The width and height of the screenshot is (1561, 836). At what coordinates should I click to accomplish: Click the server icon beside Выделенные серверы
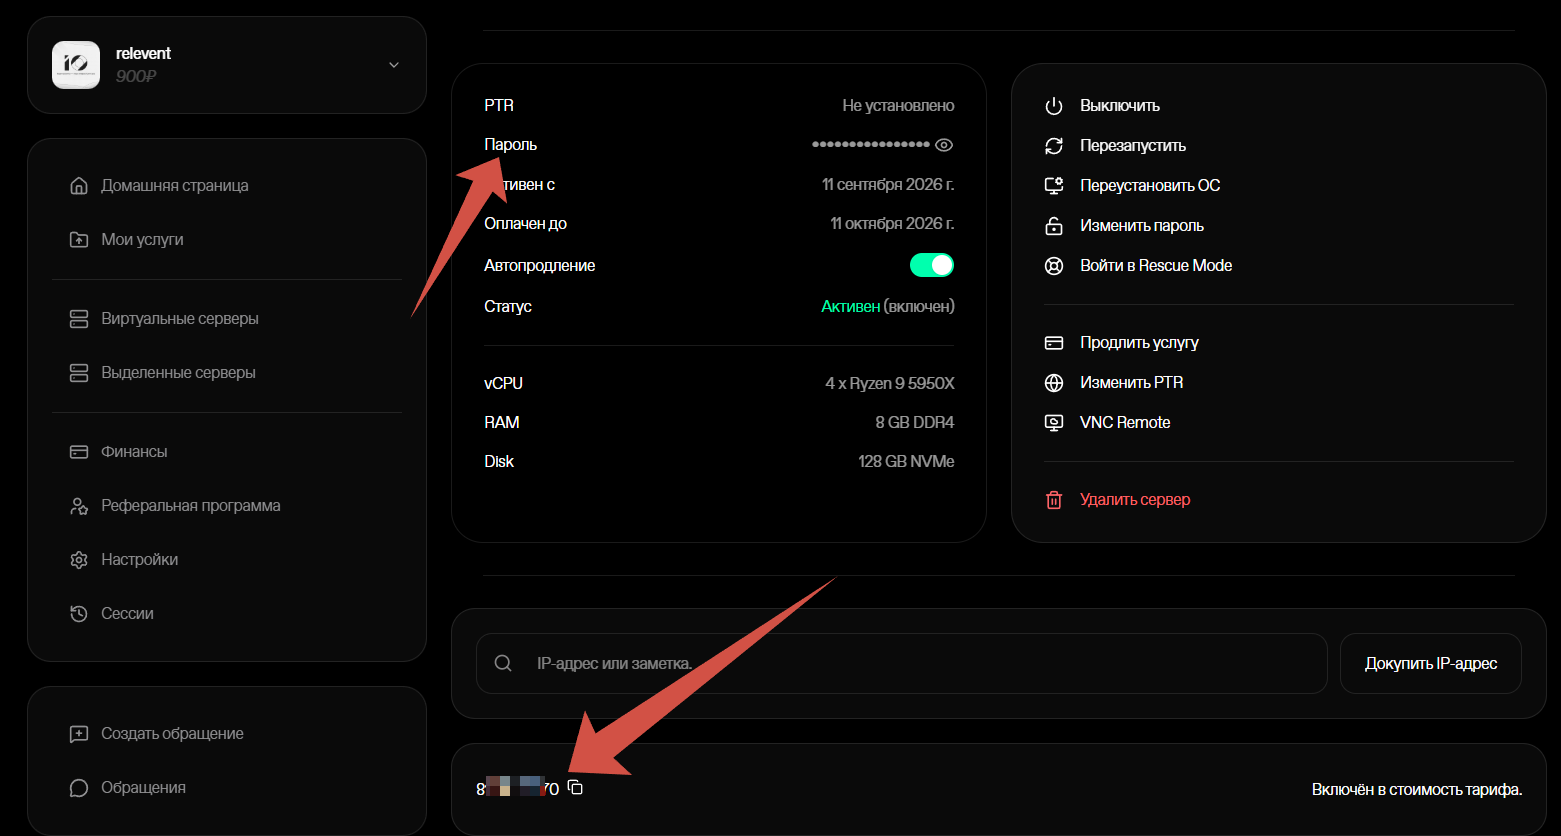[x=79, y=373]
